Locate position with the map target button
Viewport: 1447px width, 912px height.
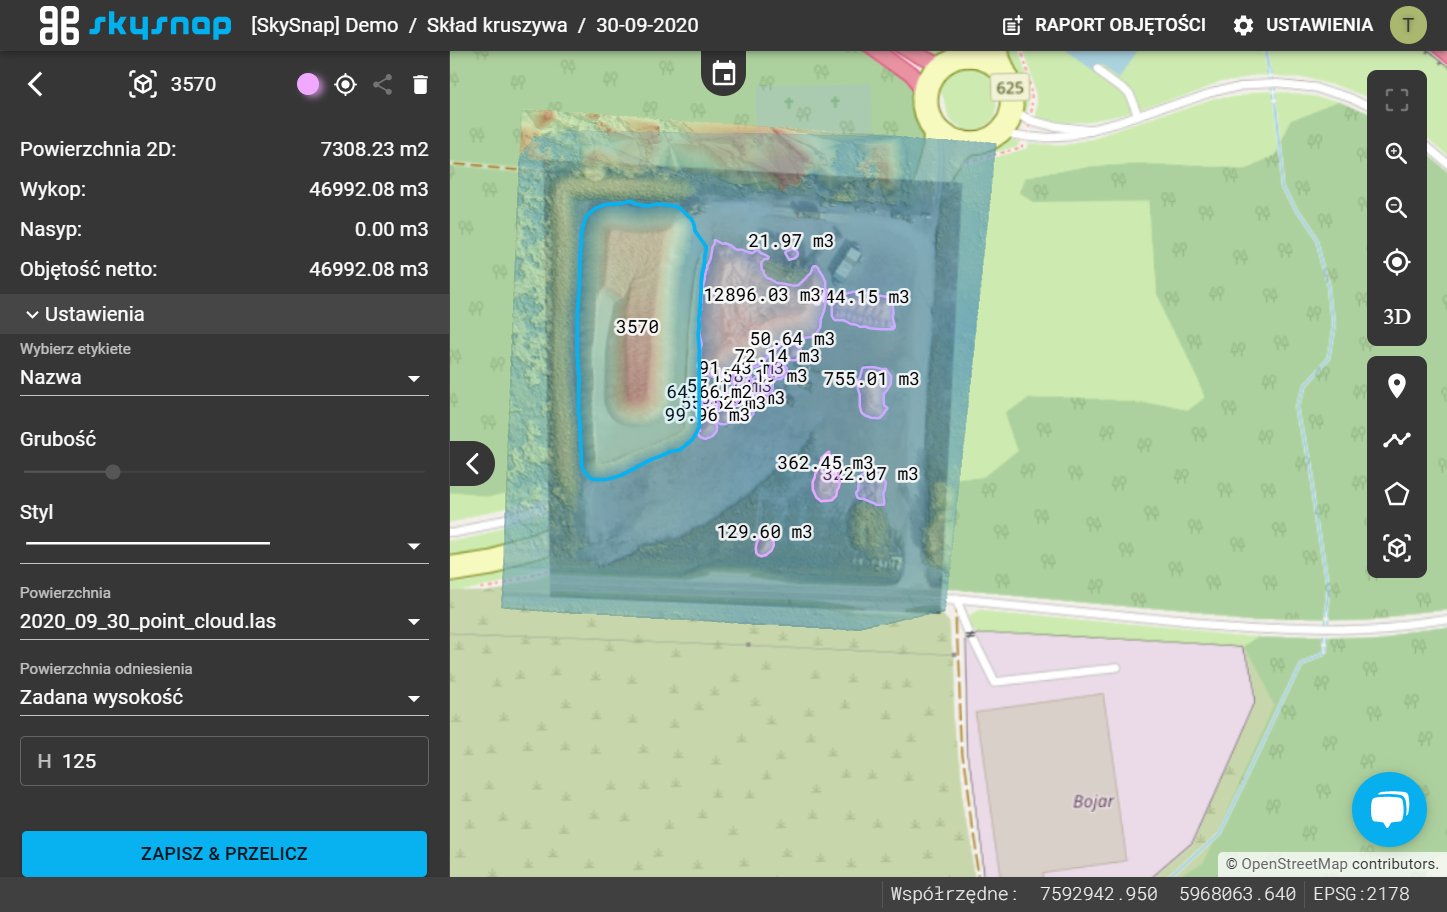point(1397,262)
